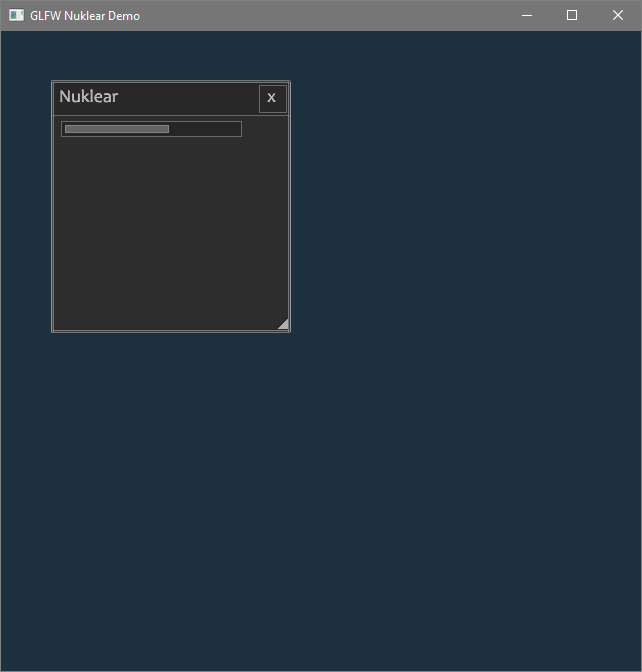Click the GLFW Nuklear Demo app icon
The width and height of the screenshot is (642, 672).
[x=16, y=15]
